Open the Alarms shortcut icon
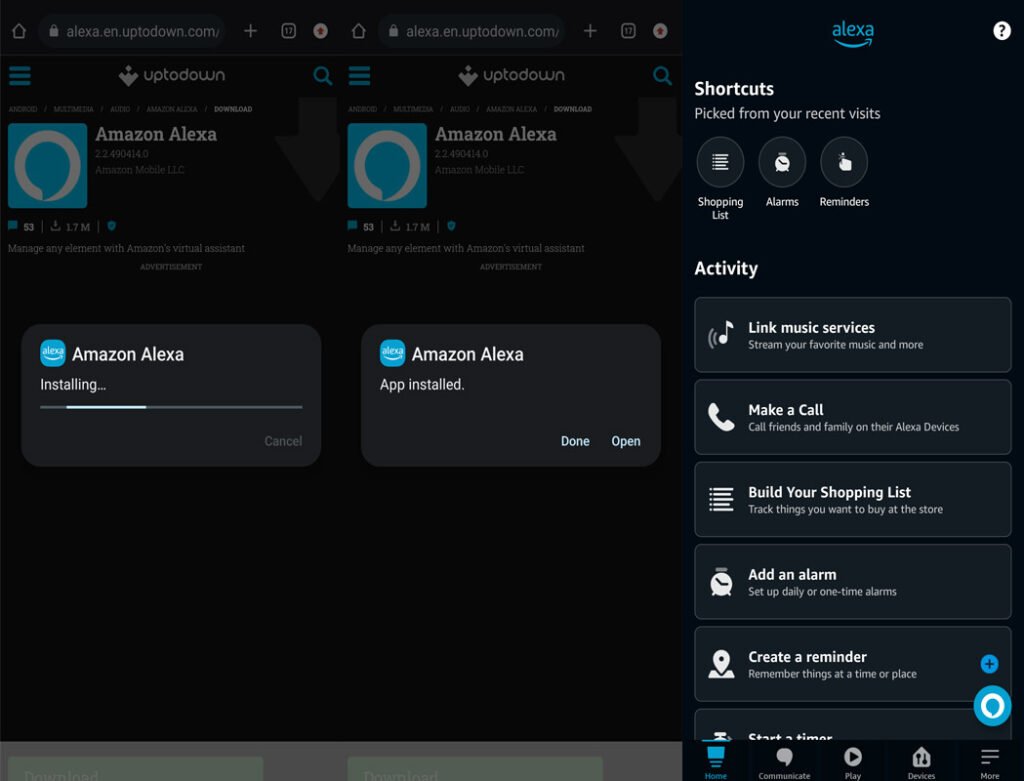 click(782, 161)
